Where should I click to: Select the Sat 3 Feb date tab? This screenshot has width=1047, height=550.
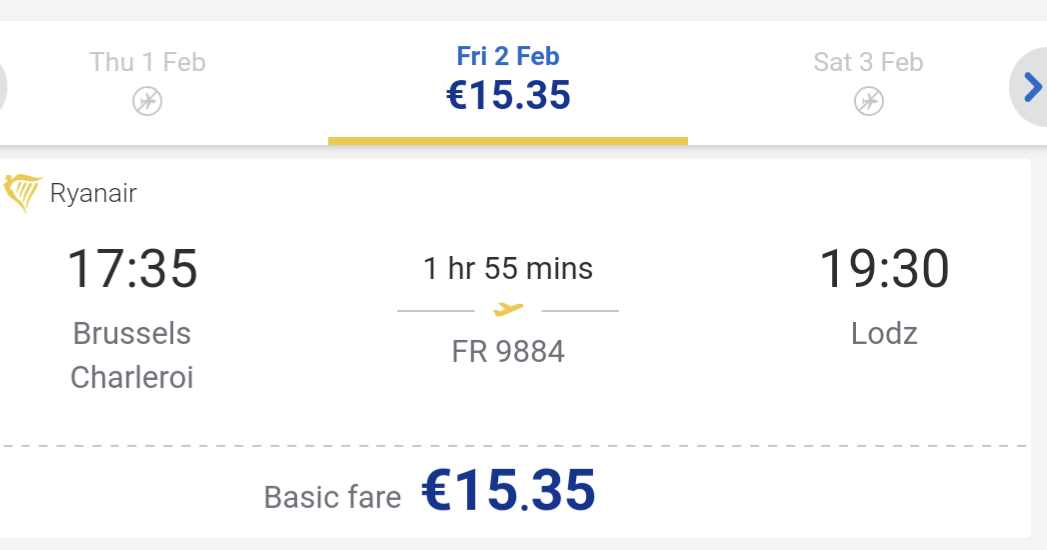[868, 83]
